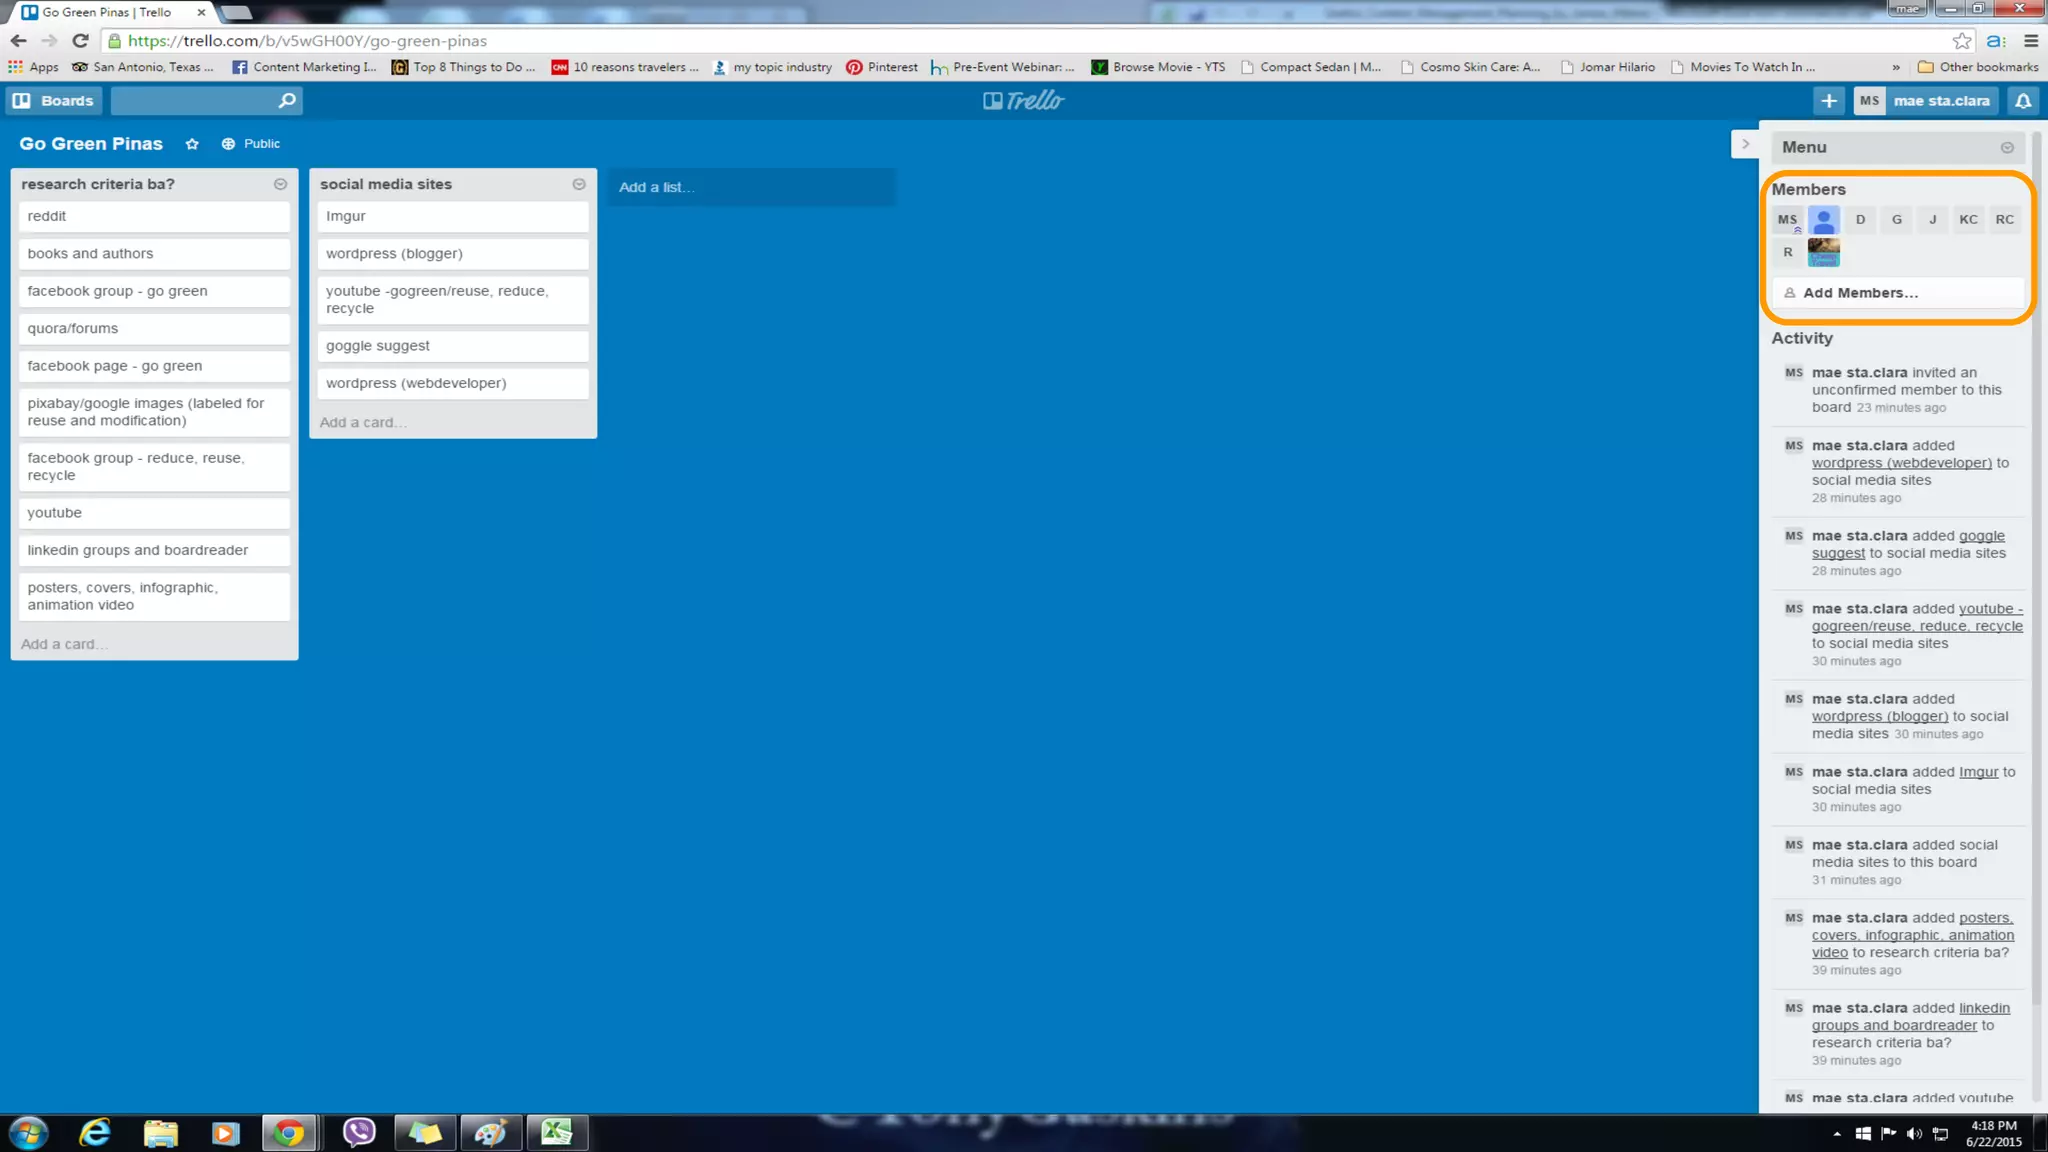Click the Trello logo in header
The width and height of the screenshot is (2048, 1152).
1024,101
